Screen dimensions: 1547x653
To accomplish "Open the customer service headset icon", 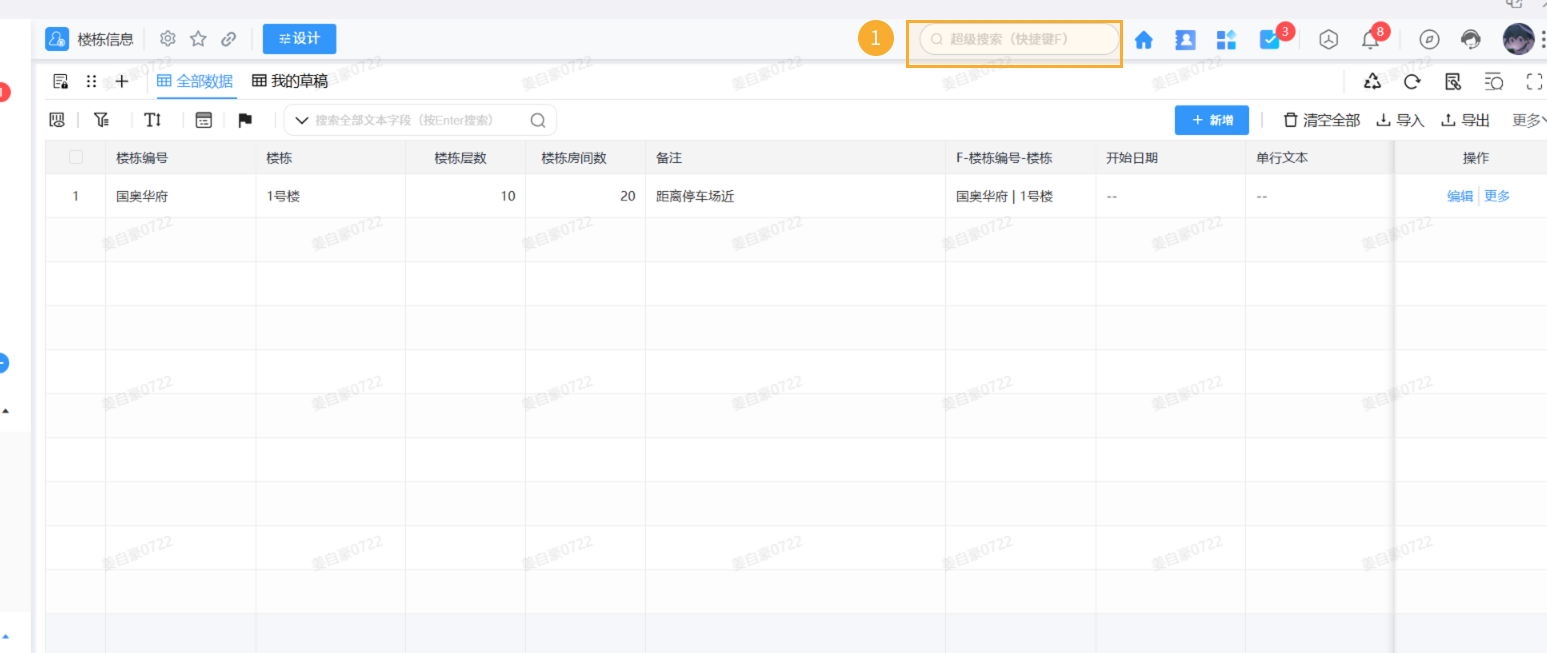I will click(x=1470, y=40).
